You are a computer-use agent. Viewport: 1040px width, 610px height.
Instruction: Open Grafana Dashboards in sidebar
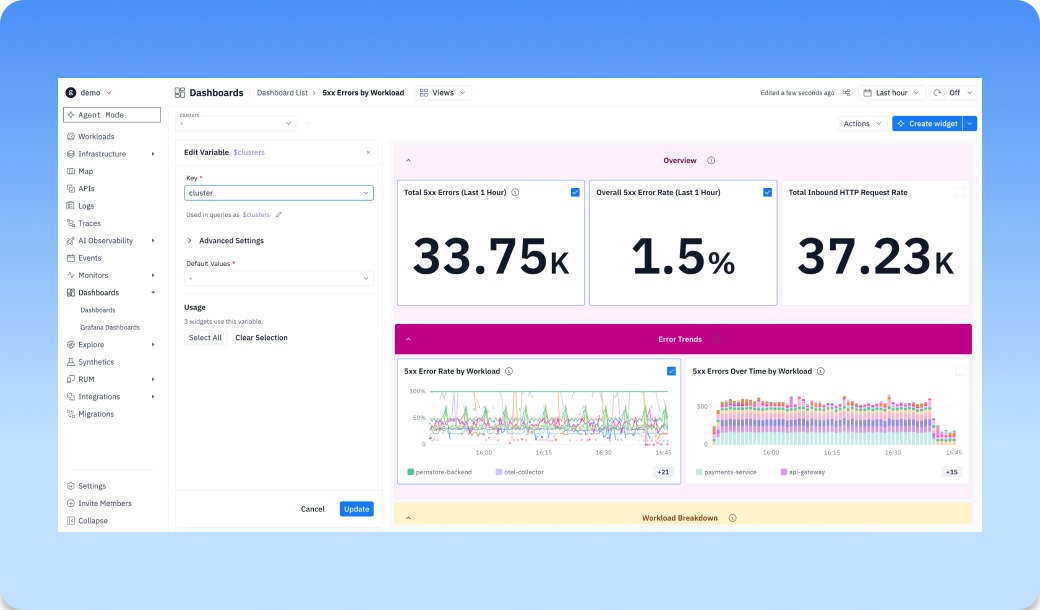pos(110,328)
